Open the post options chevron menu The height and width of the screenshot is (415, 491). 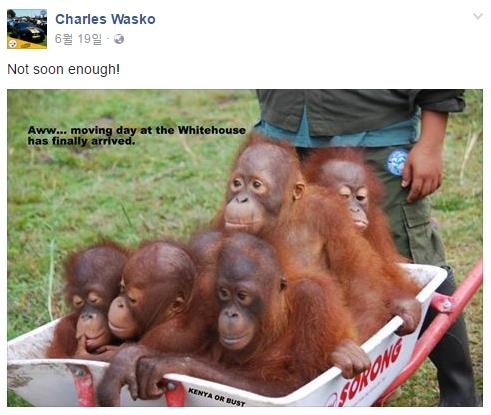478,16
